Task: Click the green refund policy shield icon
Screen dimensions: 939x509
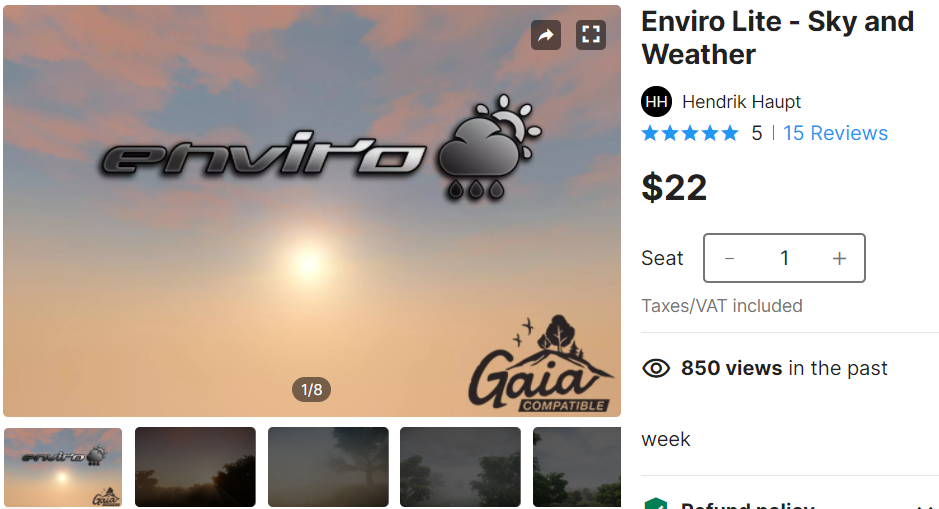Action: pos(655,504)
